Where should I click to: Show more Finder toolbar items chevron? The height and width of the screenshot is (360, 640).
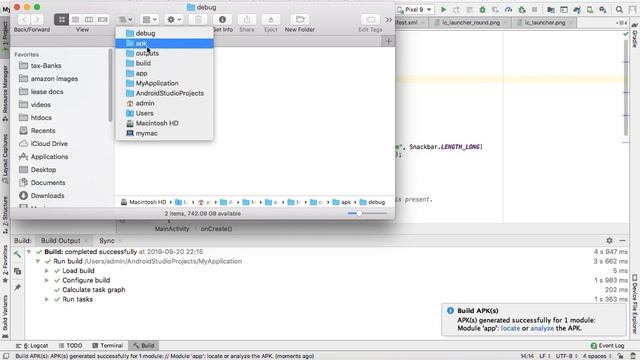[x=389, y=20]
